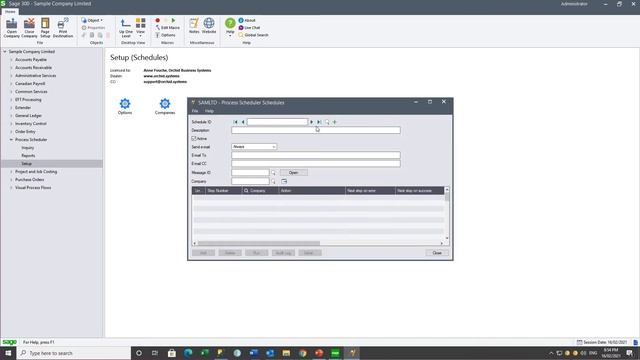The width and height of the screenshot is (640, 360).
Task: Click the Print Destination icon
Action: [63, 28]
